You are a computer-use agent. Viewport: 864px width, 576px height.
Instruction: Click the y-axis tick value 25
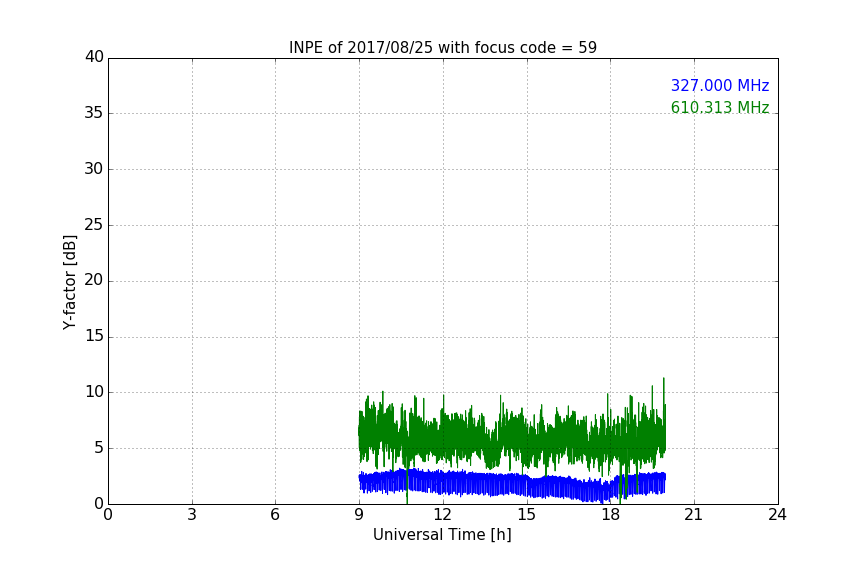[x=94, y=224]
